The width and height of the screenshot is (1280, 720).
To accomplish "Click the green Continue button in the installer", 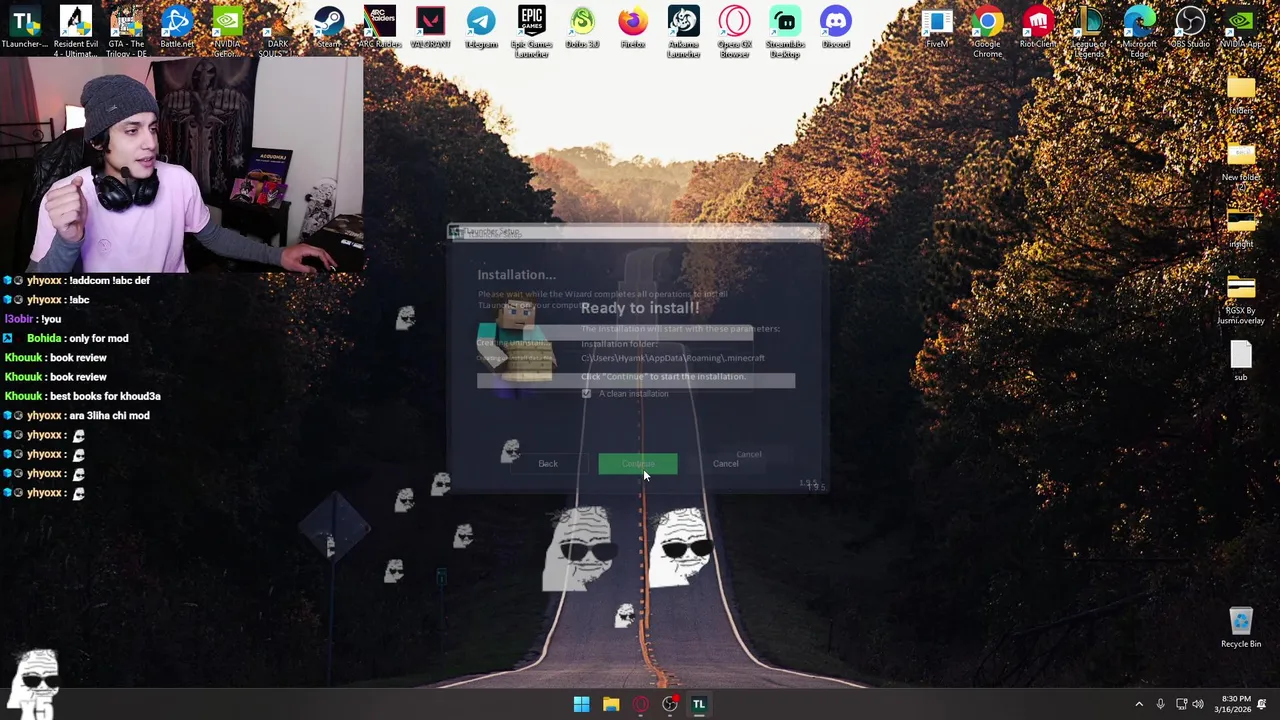I will tap(637, 464).
